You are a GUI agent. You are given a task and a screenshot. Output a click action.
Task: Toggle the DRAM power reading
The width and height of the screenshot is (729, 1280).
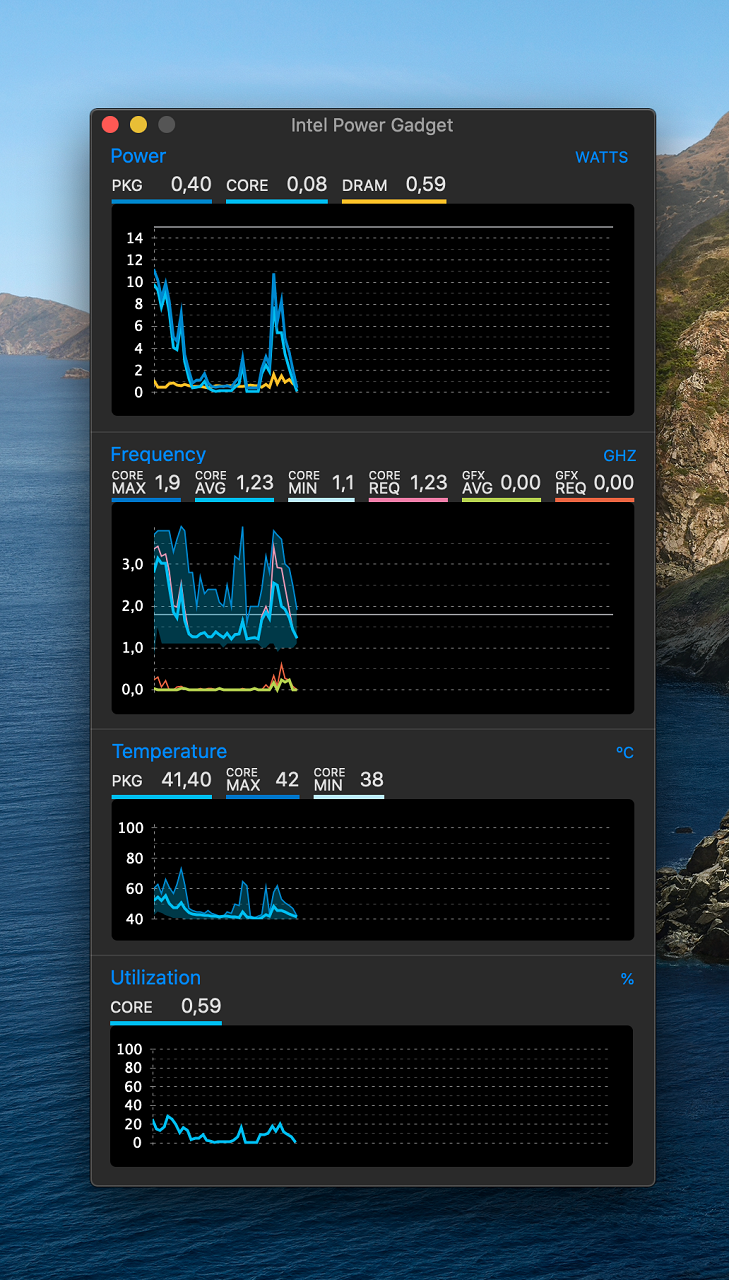[x=393, y=185]
